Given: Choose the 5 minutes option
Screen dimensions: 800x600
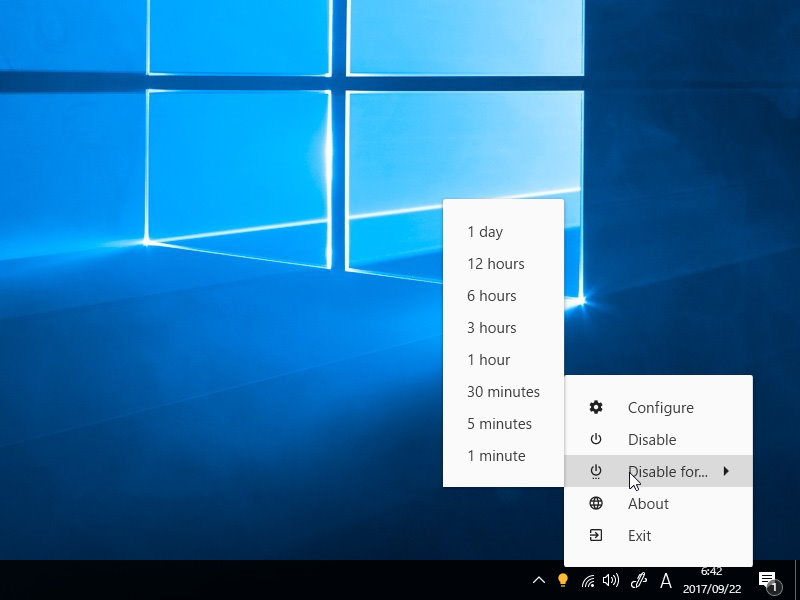Looking at the screenshot, I should 504,423.
